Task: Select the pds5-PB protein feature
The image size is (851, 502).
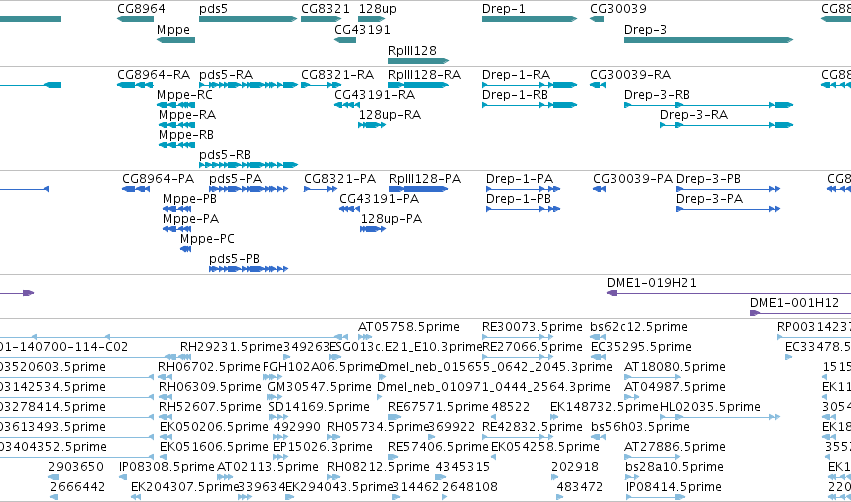Action: point(249,269)
